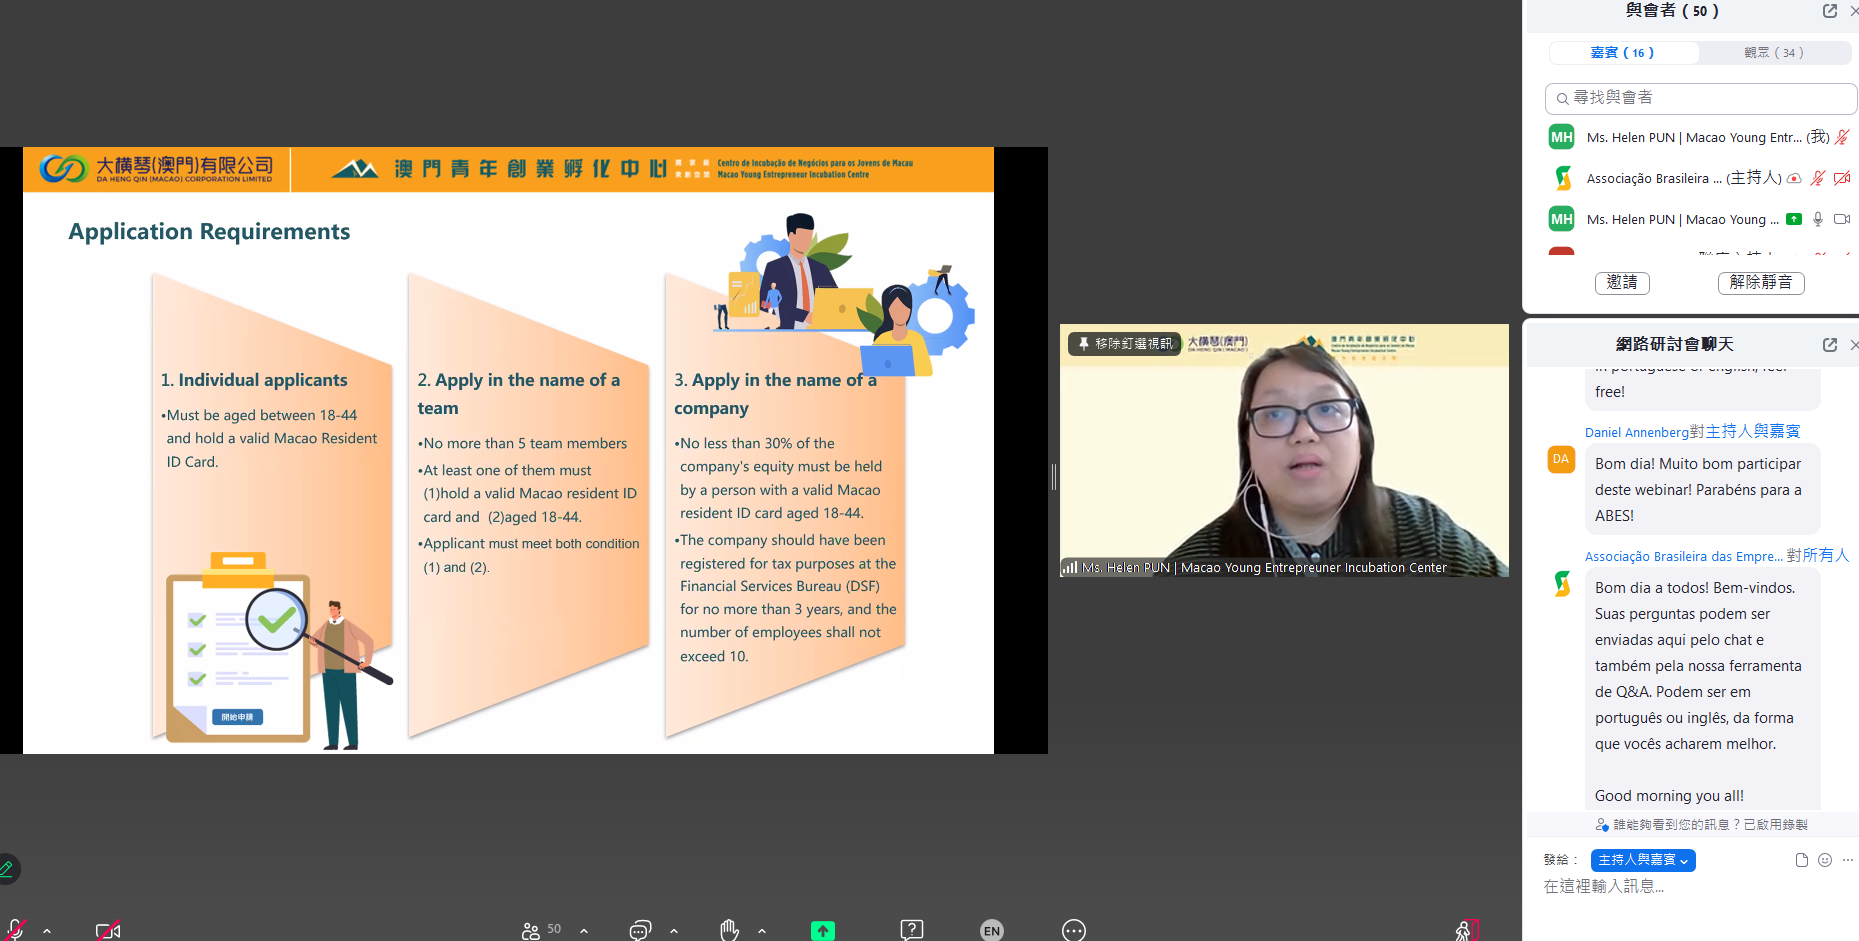Click green sharing icon on Helen PUN row
This screenshot has height=941, width=1859.
(1794, 219)
